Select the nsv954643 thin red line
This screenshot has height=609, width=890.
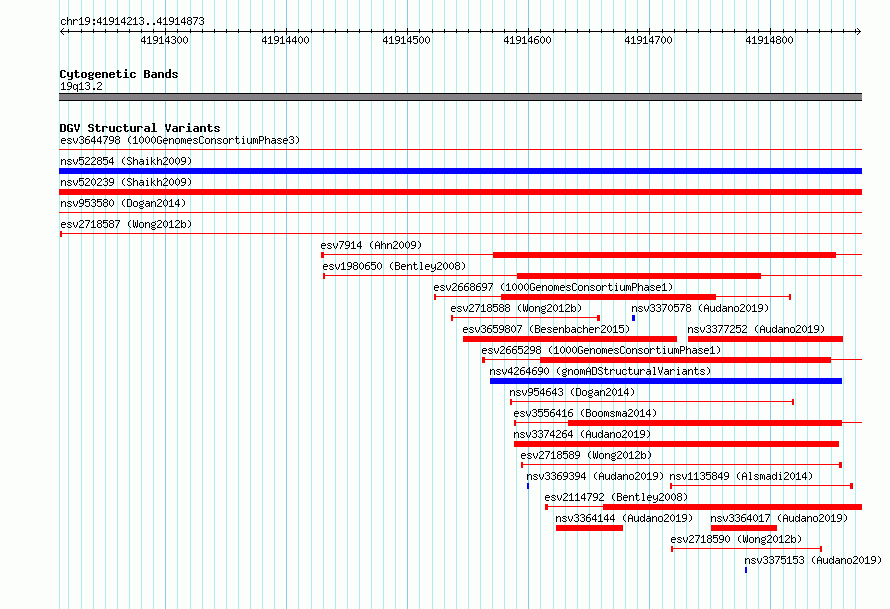click(x=652, y=402)
